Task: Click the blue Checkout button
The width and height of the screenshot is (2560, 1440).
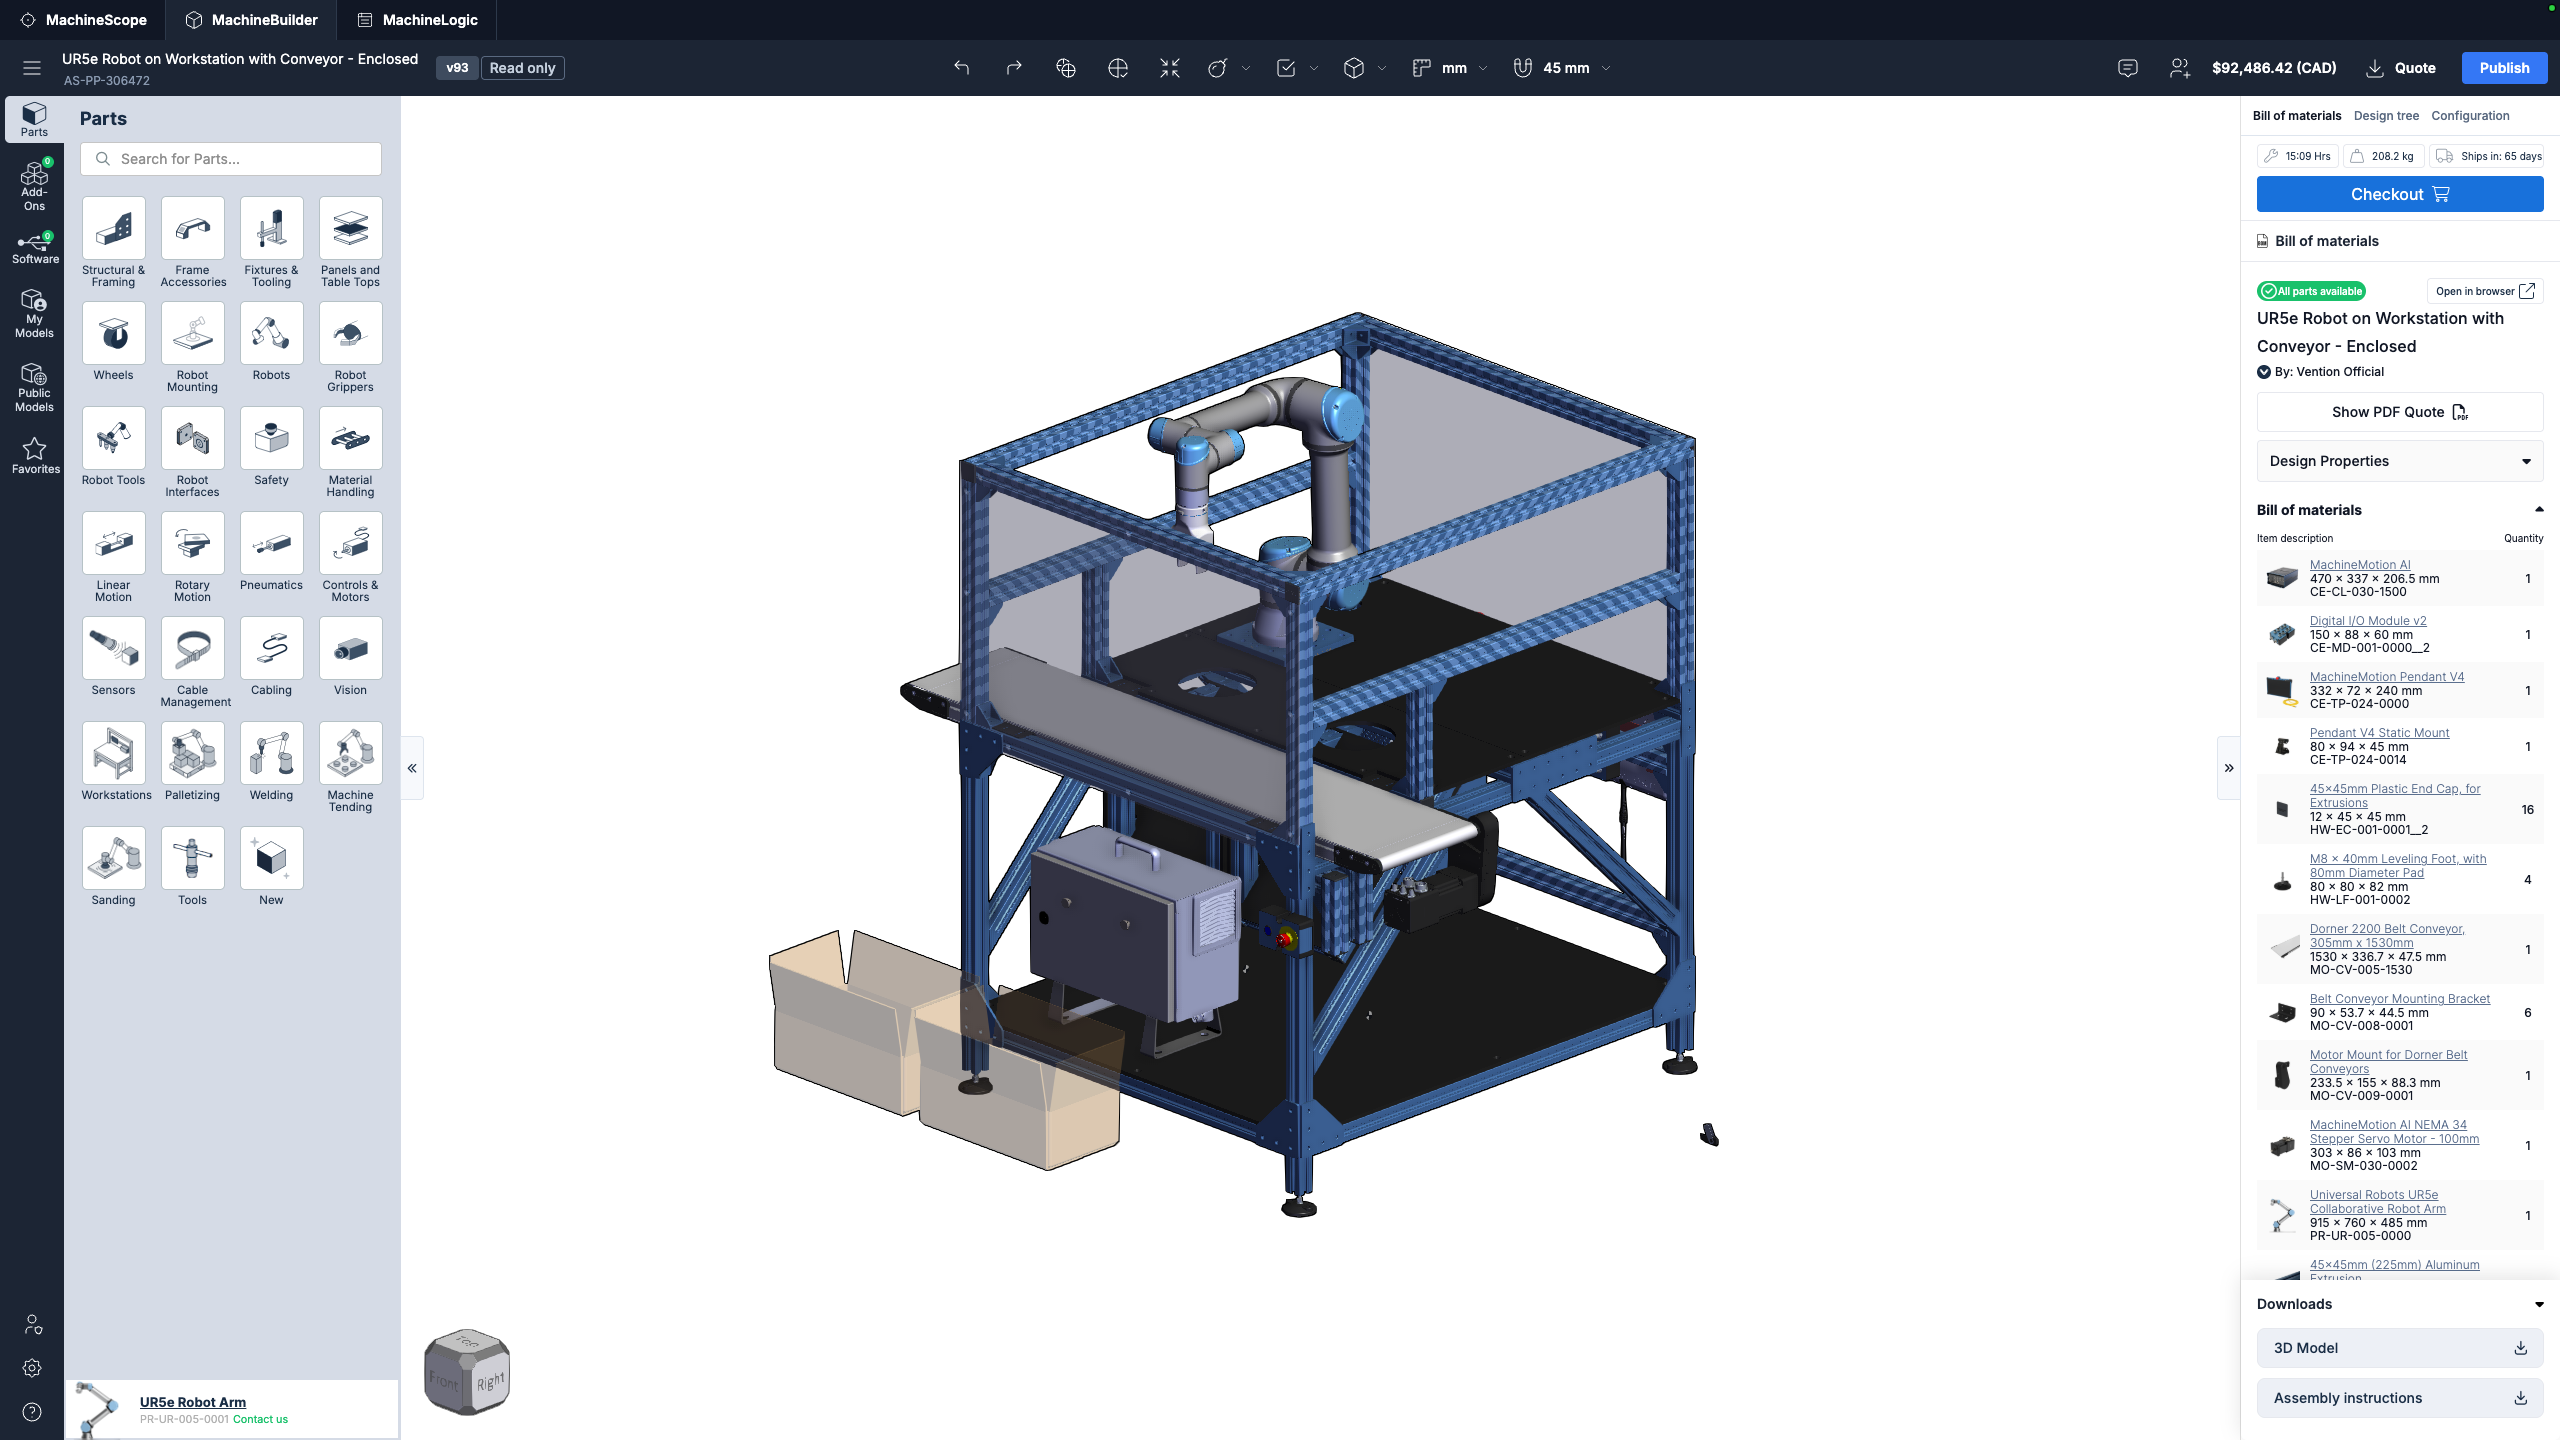Action: click(2400, 194)
